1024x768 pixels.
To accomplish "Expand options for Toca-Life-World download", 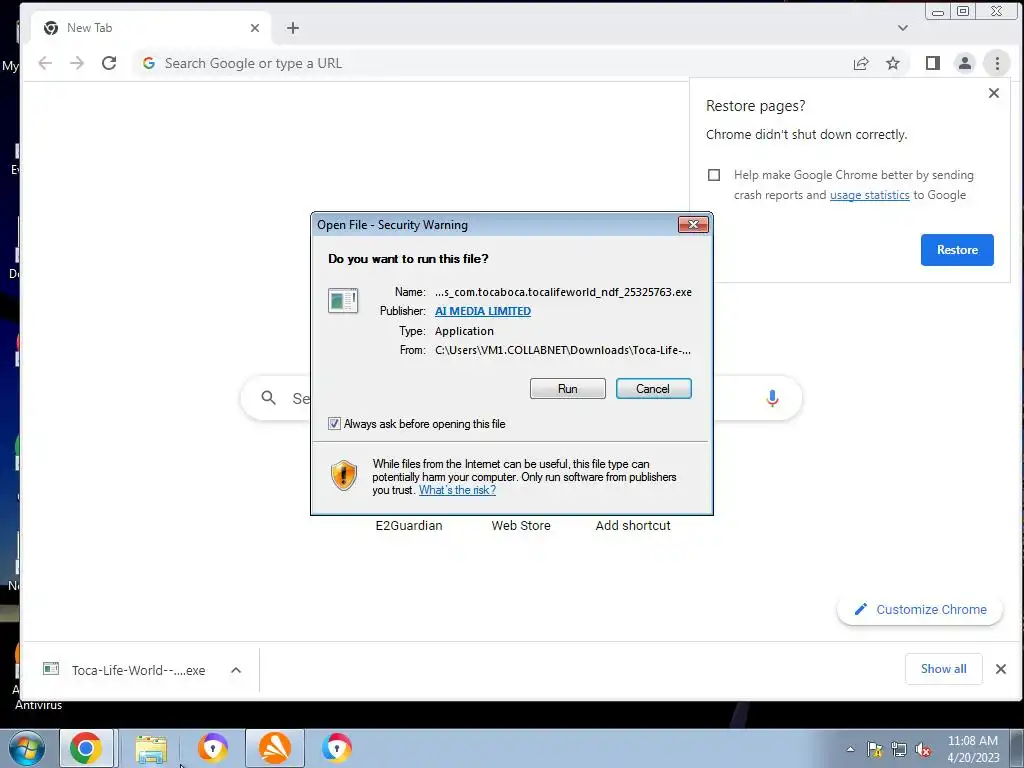I will 236,670.
